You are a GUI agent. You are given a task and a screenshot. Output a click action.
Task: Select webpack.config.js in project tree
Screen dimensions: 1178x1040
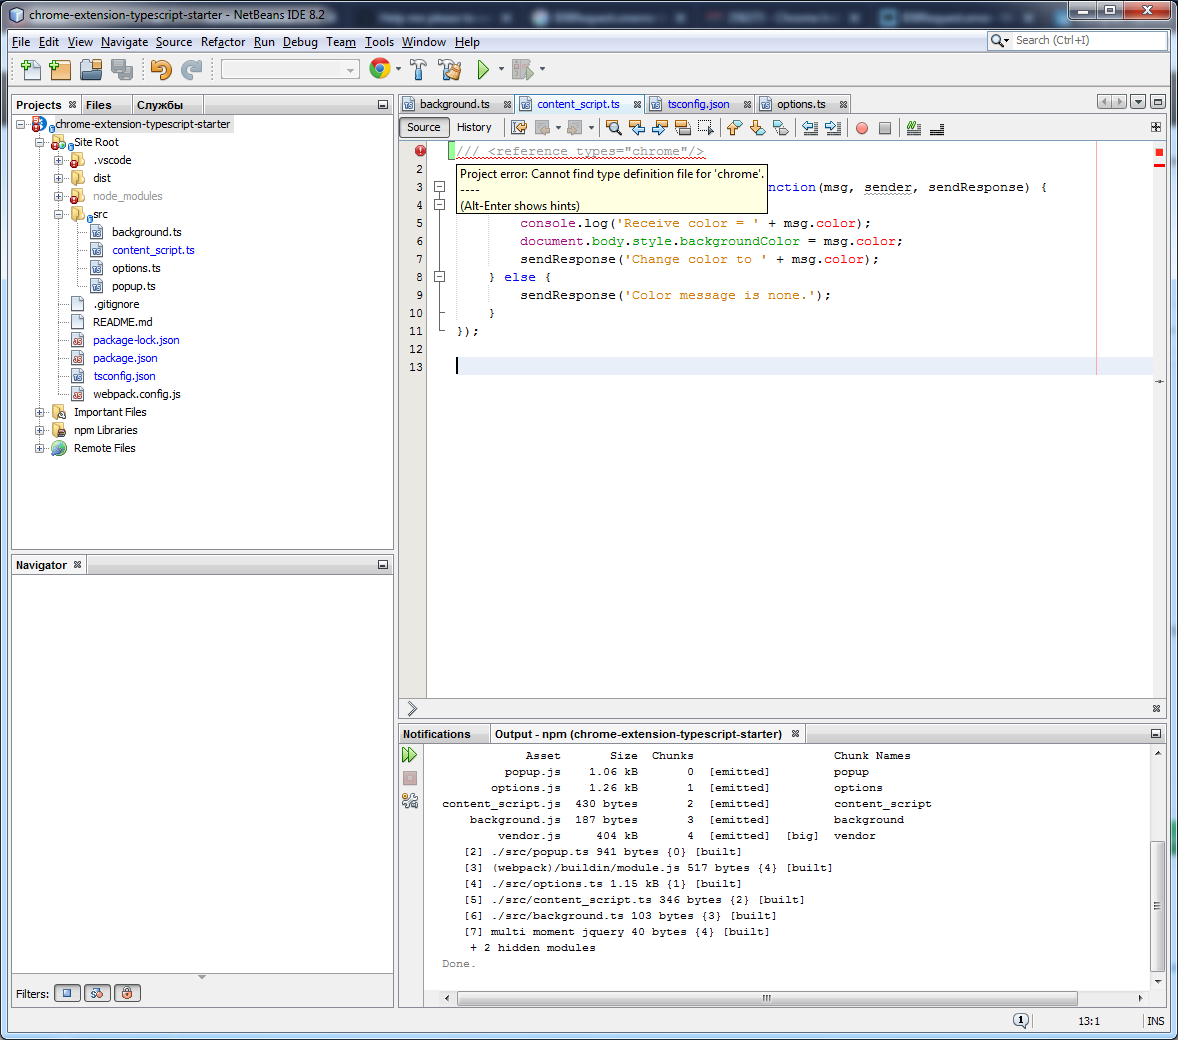136,395
